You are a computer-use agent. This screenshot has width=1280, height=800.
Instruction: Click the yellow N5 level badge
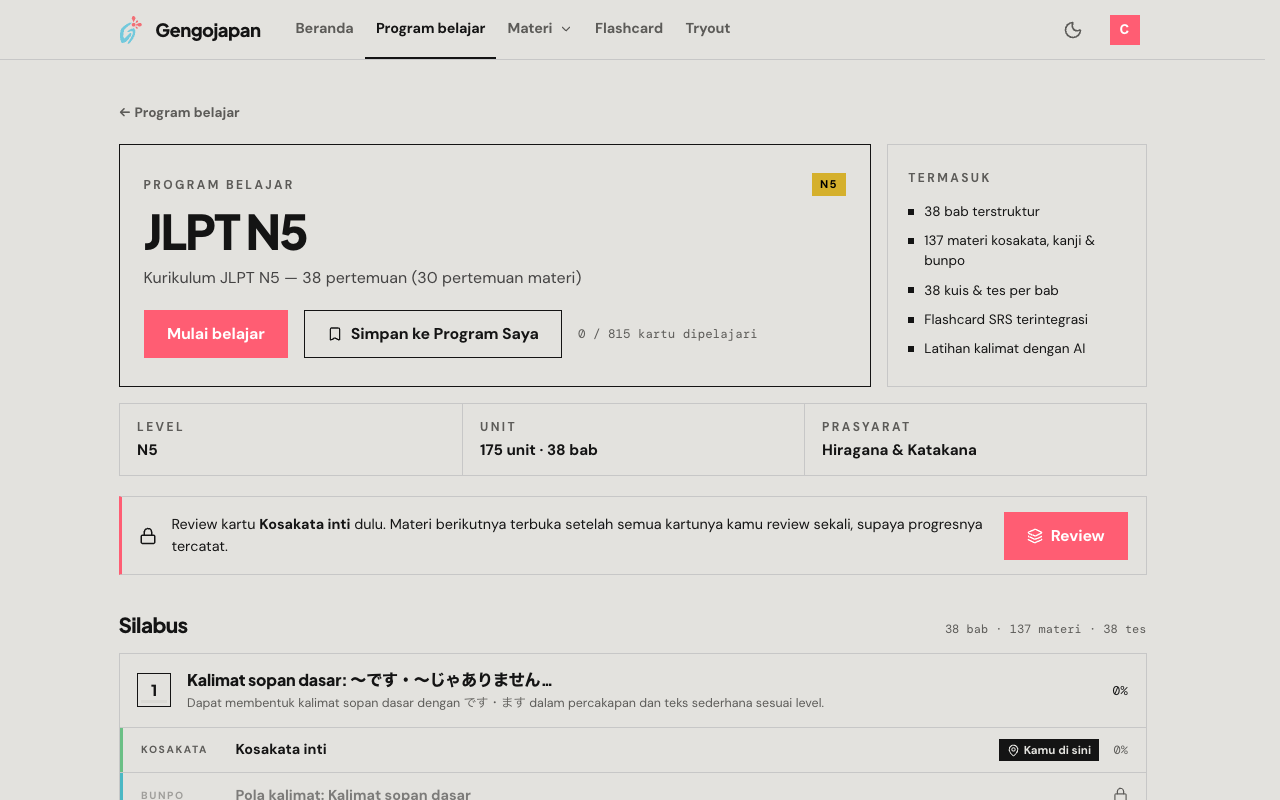tap(829, 184)
